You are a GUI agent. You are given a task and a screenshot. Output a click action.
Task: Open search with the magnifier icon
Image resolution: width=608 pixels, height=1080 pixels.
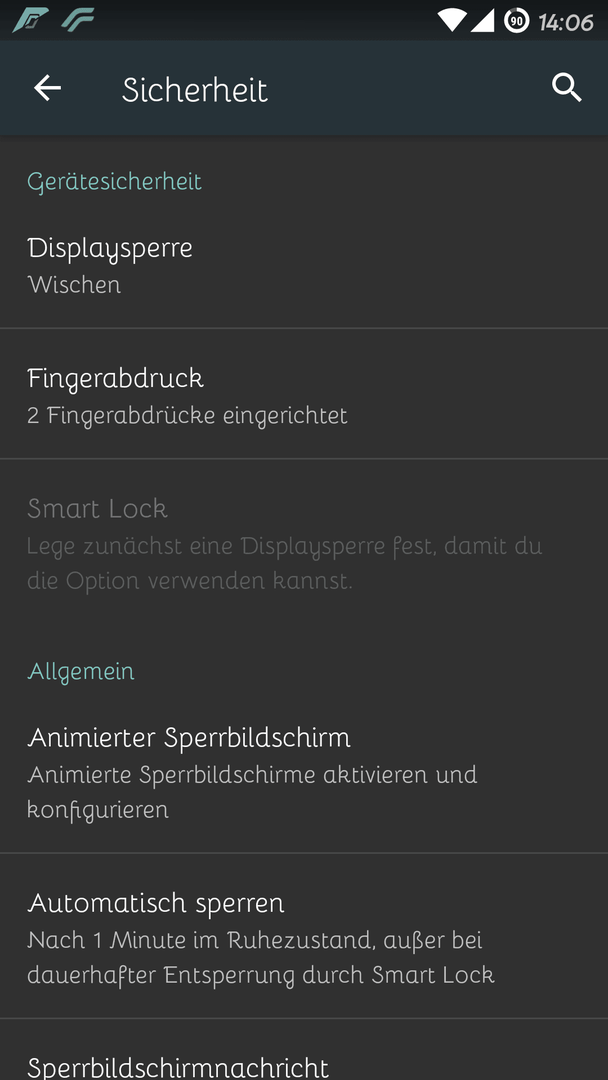coord(567,88)
